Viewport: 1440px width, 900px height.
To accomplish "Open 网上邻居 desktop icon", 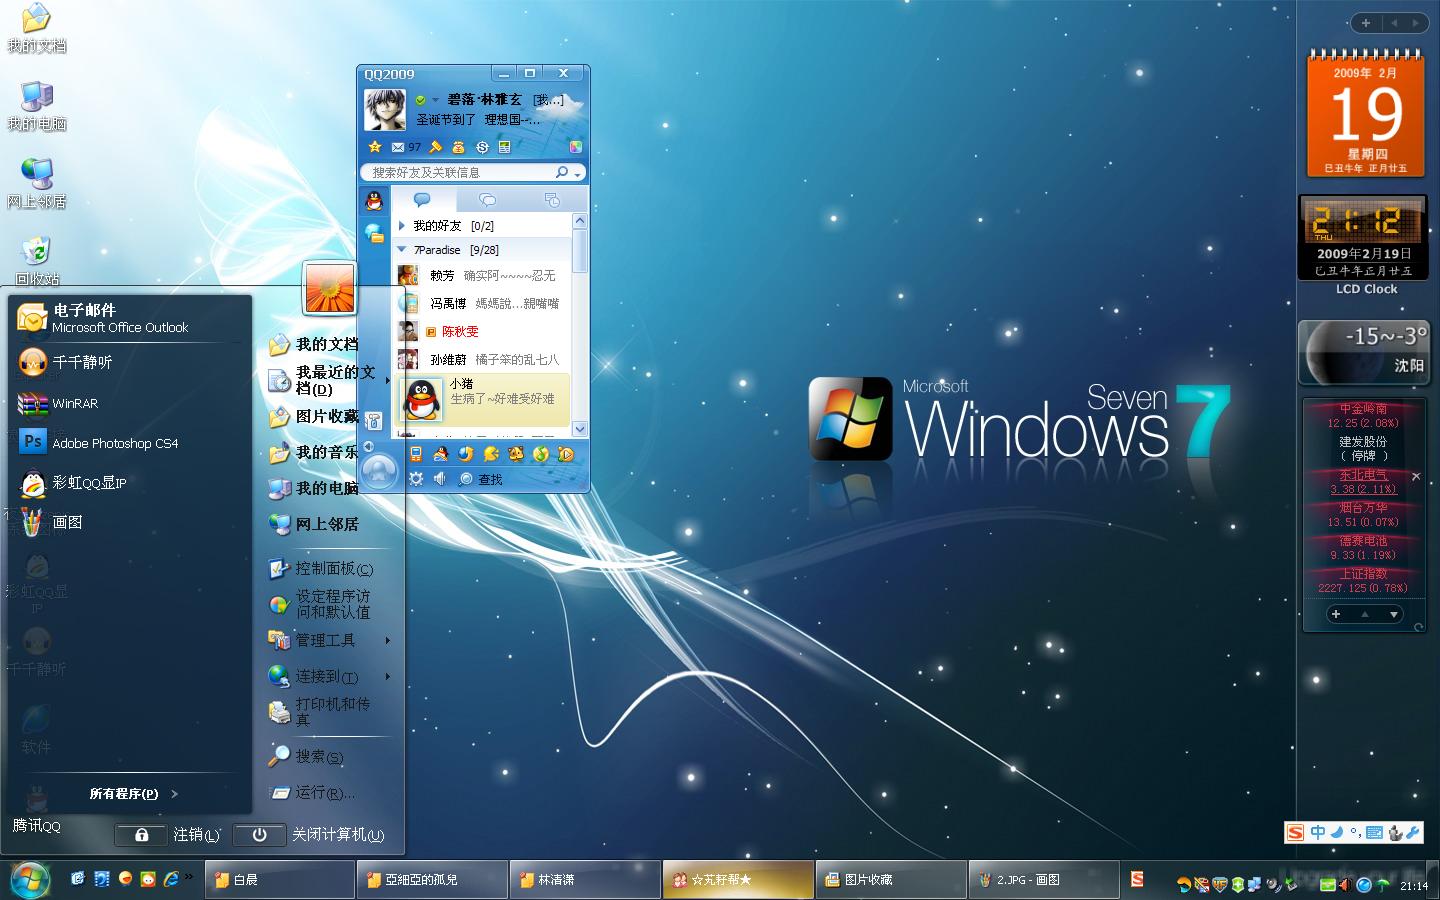I will 37,184.
